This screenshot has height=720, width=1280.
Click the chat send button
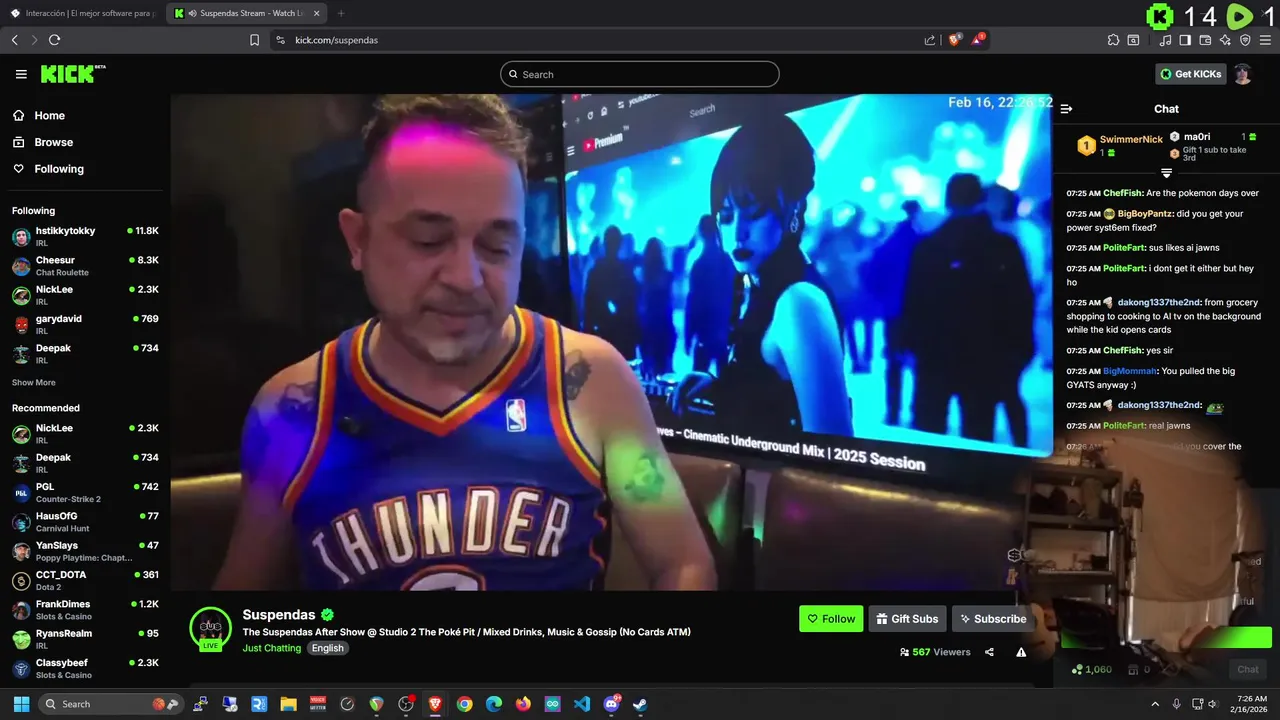1248,670
